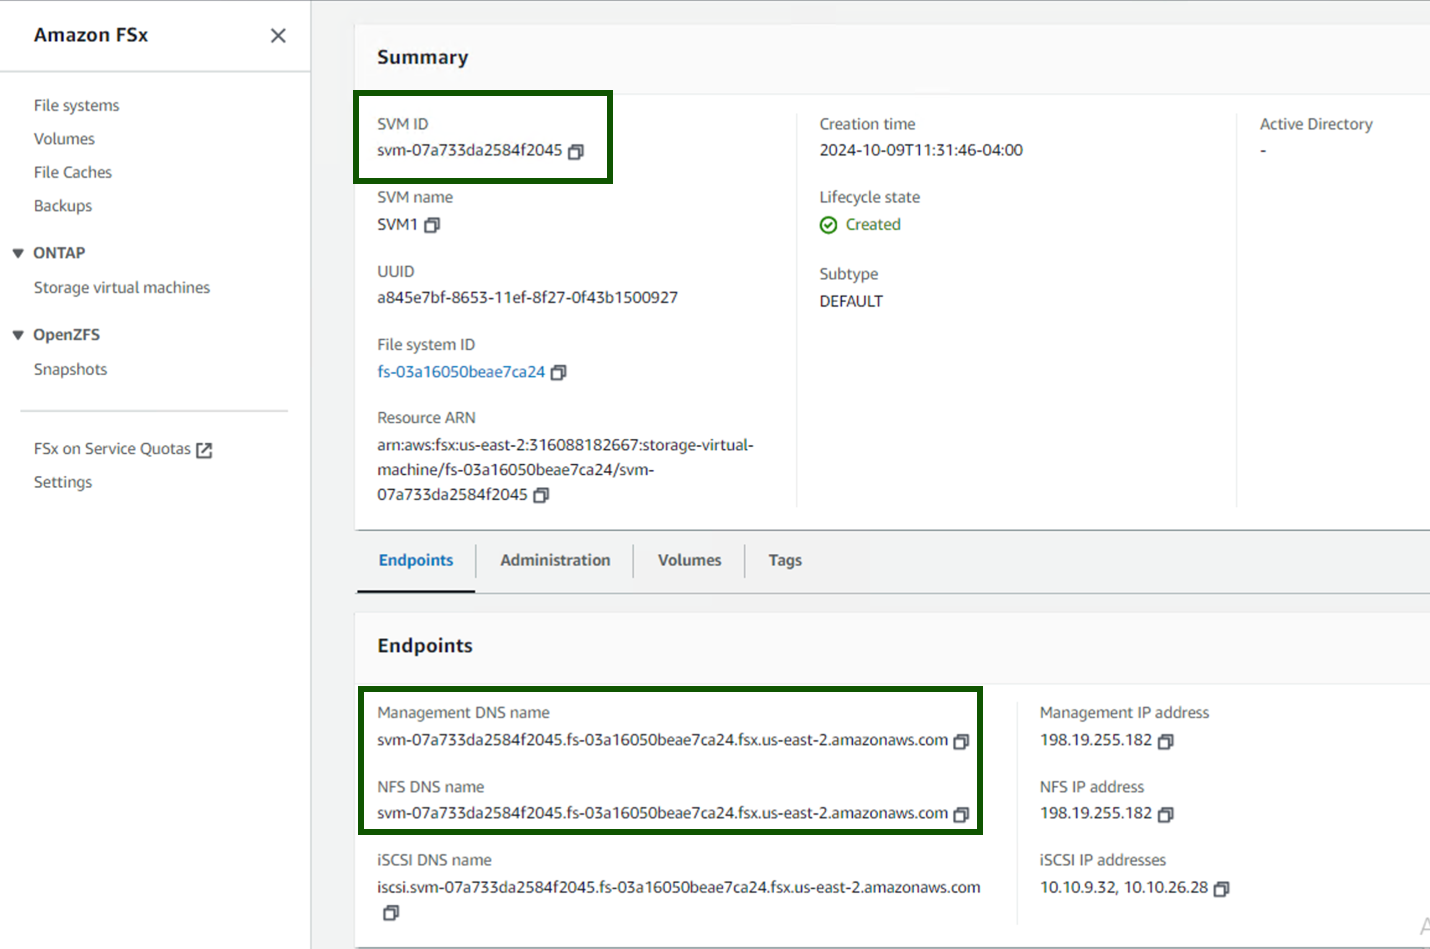Image resolution: width=1430 pixels, height=949 pixels.
Task: Open file system fs-03a16050beae7ca24 link
Action: click(461, 372)
